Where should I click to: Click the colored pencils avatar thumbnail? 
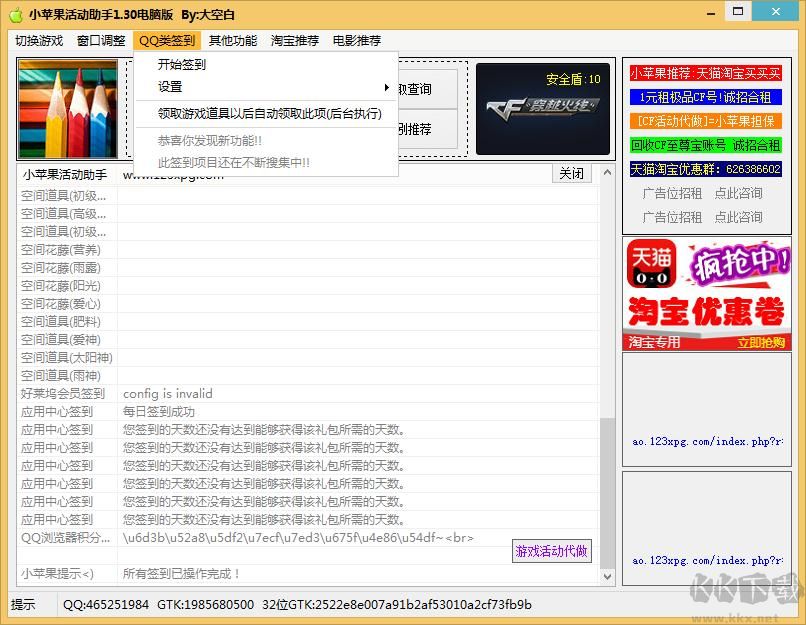[68, 108]
